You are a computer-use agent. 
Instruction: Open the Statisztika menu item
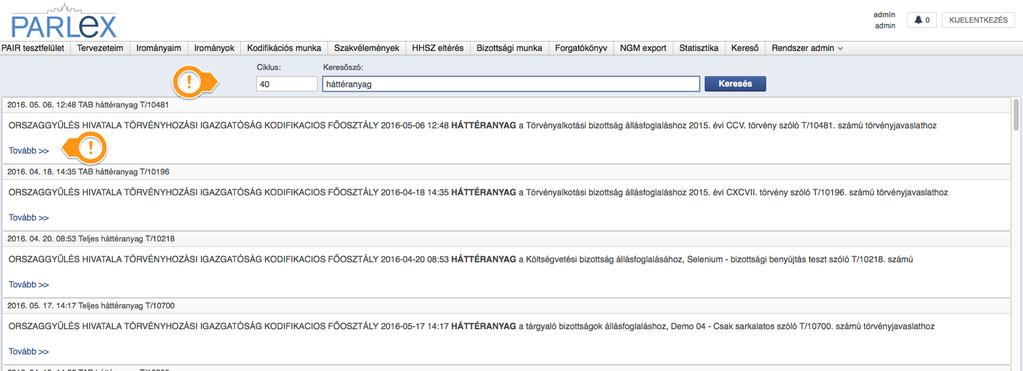click(x=699, y=48)
